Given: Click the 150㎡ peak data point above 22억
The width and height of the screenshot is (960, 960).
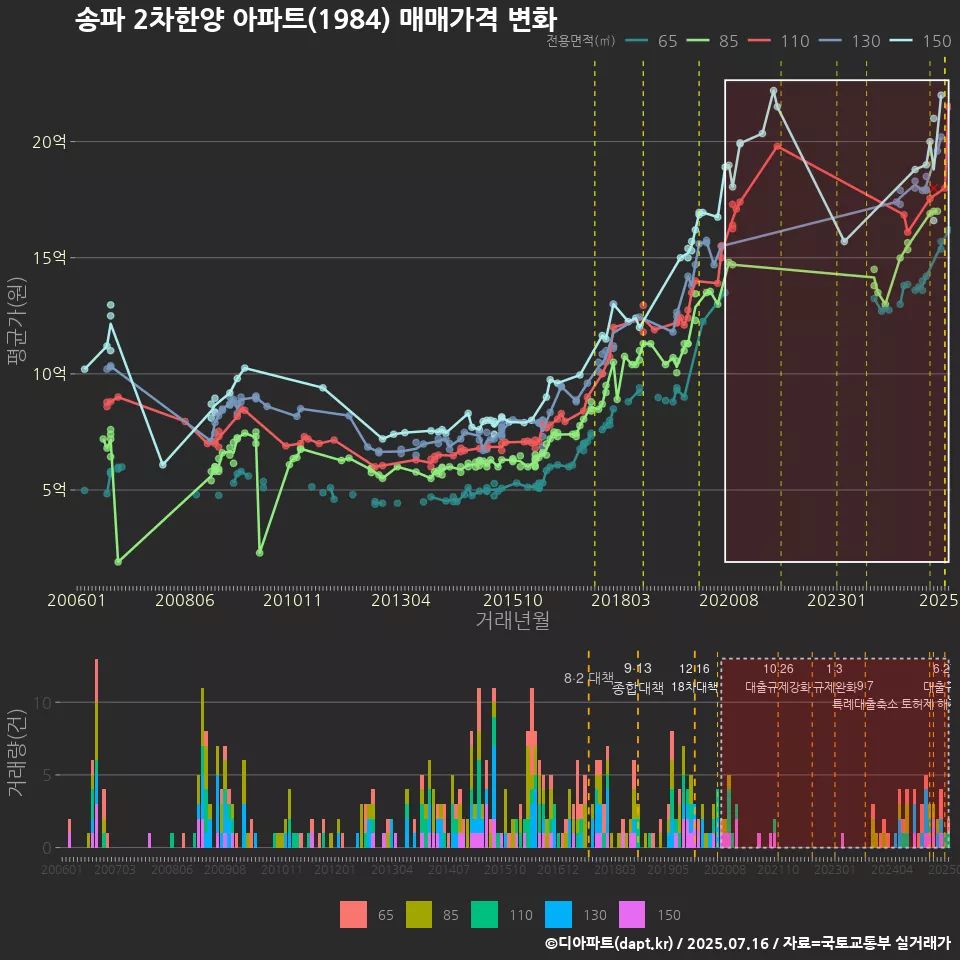Looking at the screenshot, I should point(773,91).
